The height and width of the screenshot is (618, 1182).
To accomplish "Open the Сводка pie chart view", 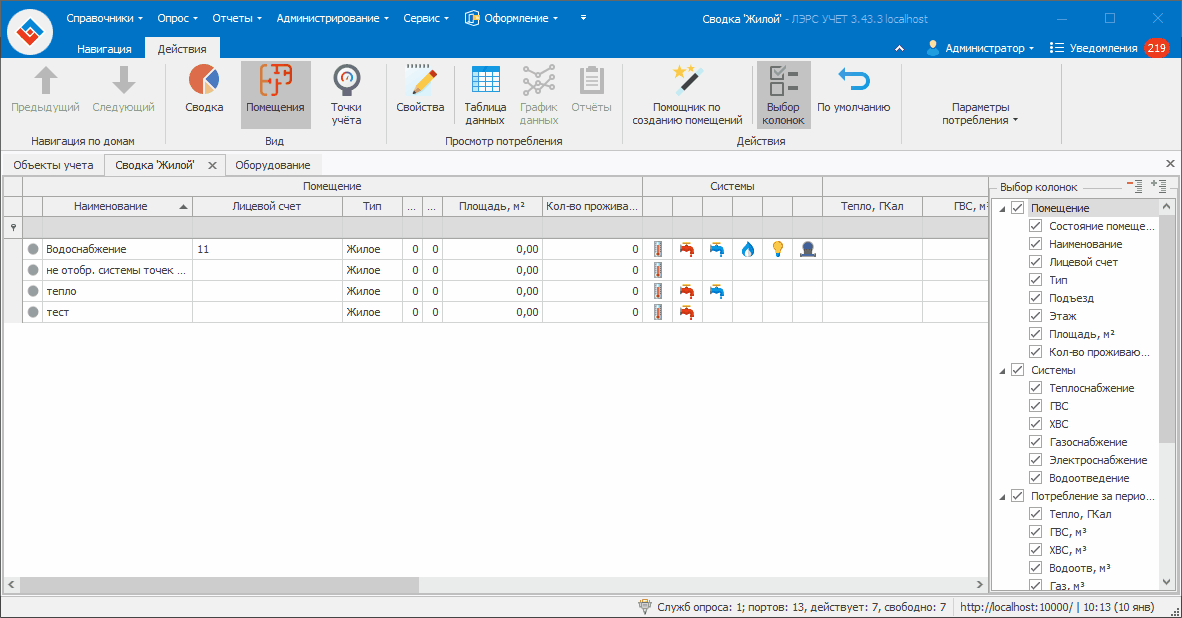I will 204,90.
